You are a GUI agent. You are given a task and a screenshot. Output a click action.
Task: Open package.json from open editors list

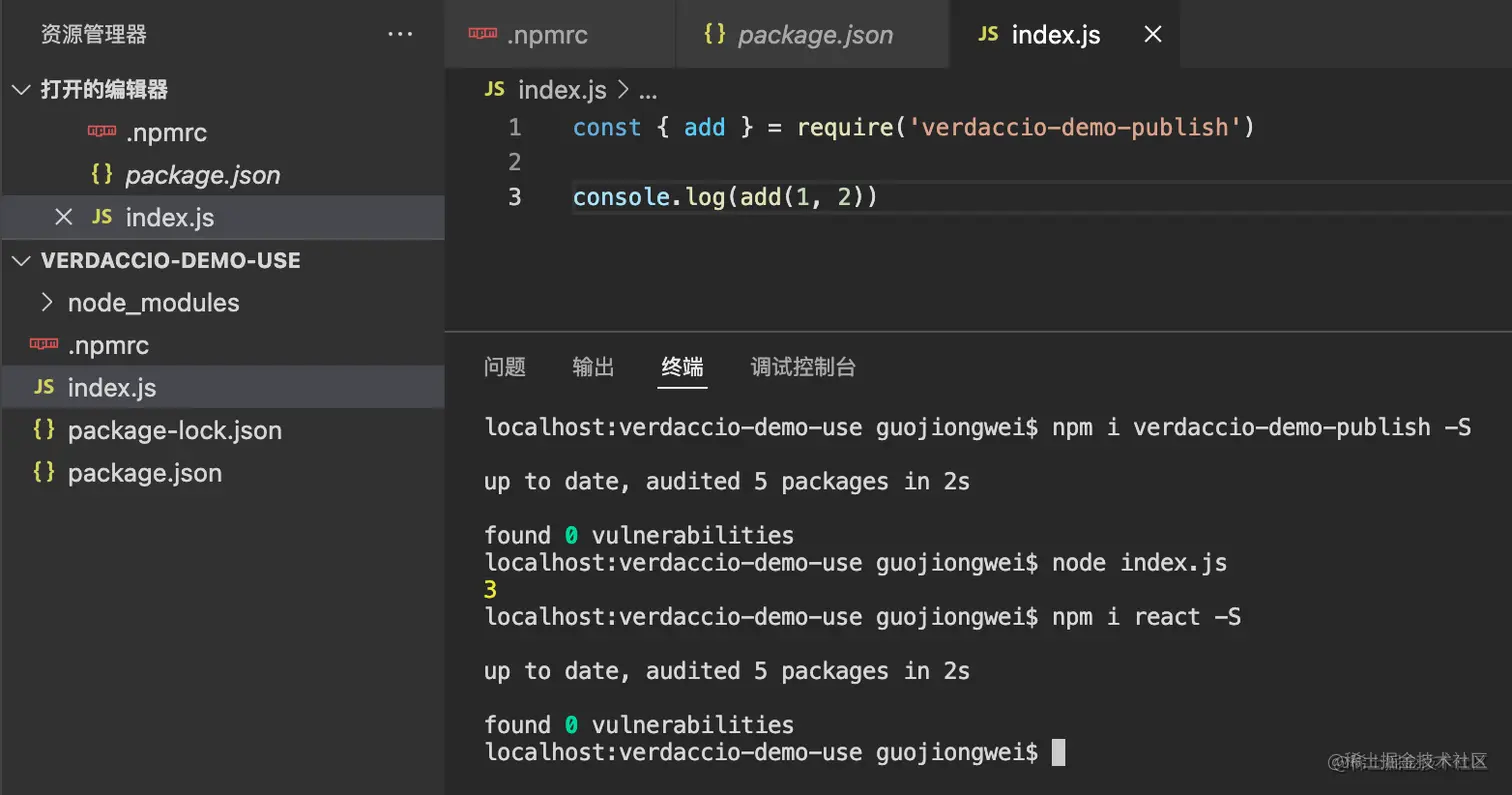point(222,174)
